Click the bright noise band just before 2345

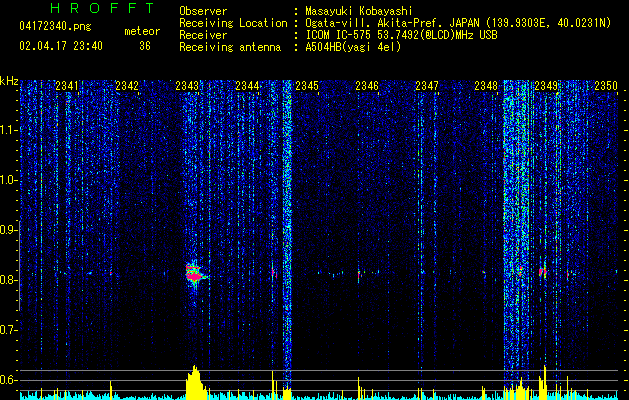pyautogui.click(x=287, y=233)
